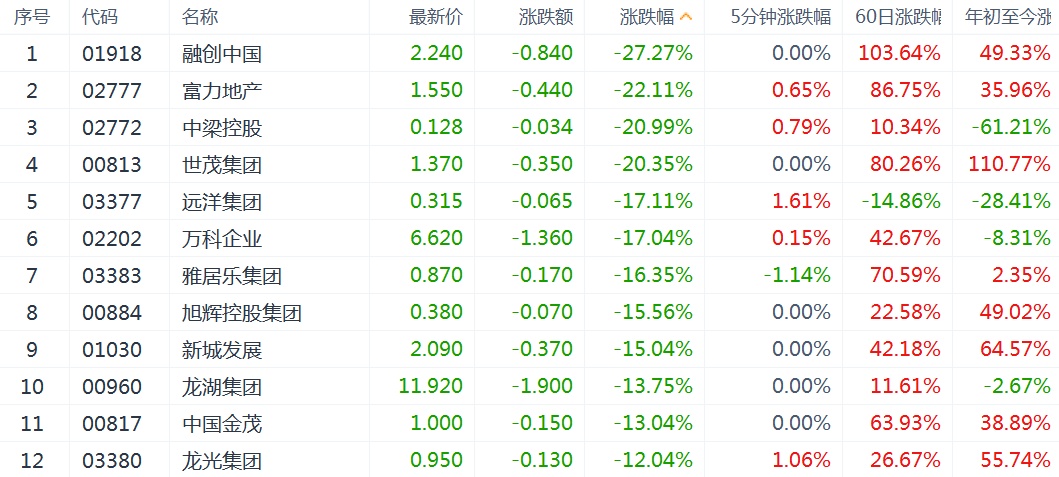Click 龙光集团 in the last row
This screenshot has width=1059, height=477.
point(222,461)
